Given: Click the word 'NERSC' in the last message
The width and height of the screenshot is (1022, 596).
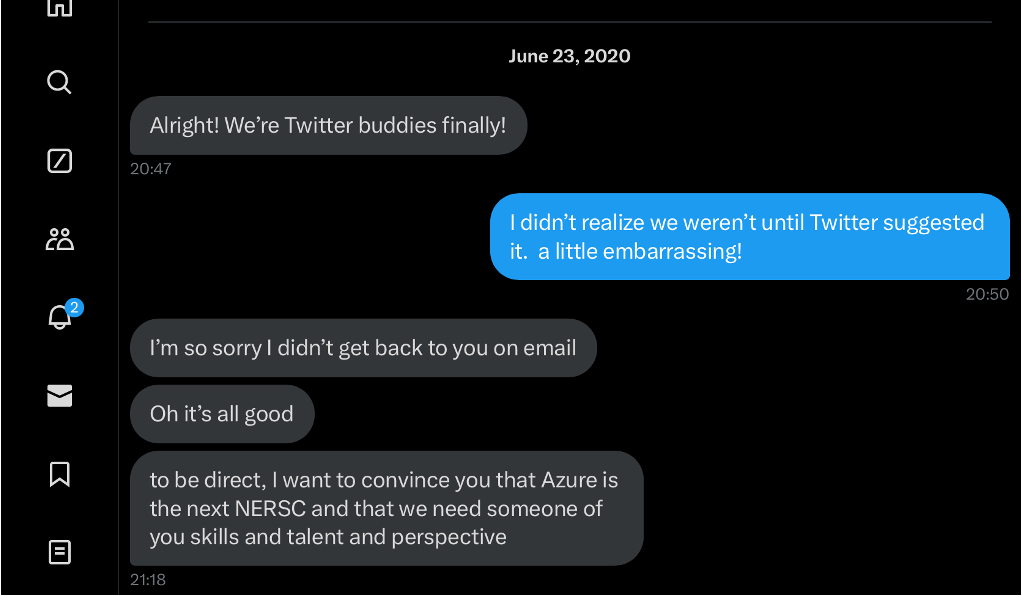Looking at the screenshot, I should (270, 509).
